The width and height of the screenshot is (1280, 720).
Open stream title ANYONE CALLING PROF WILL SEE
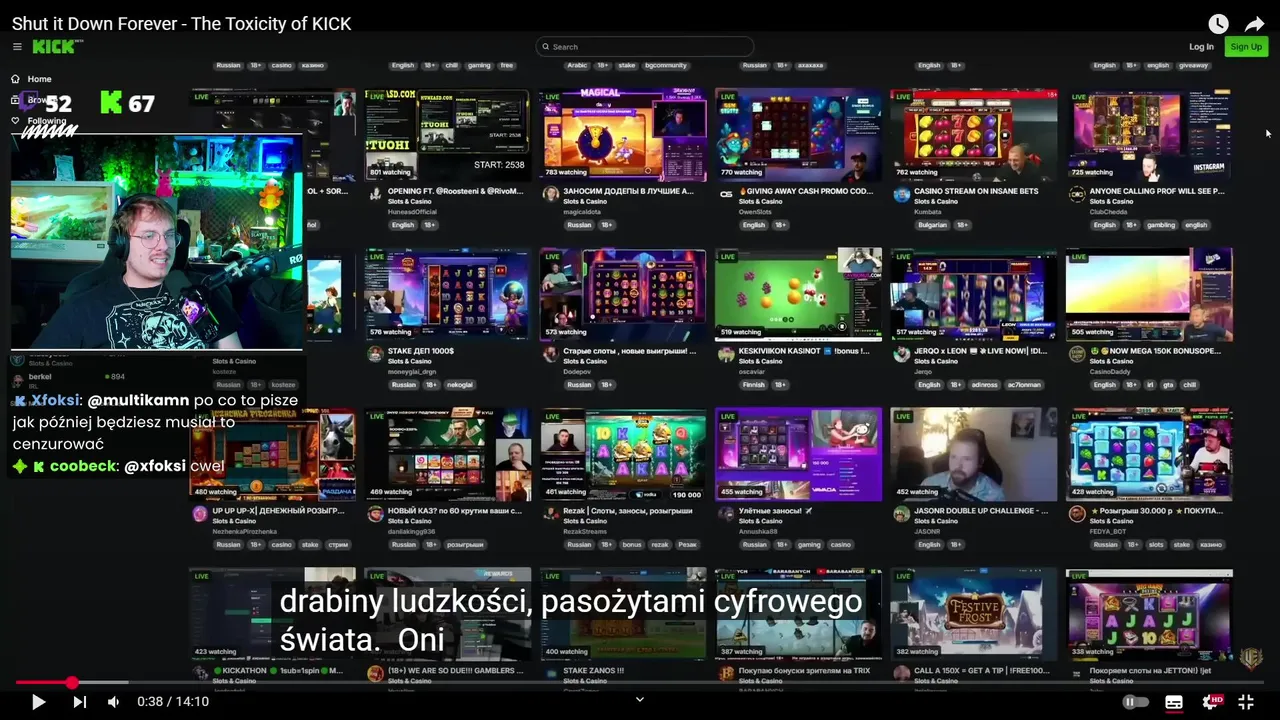pos(1157,191)
